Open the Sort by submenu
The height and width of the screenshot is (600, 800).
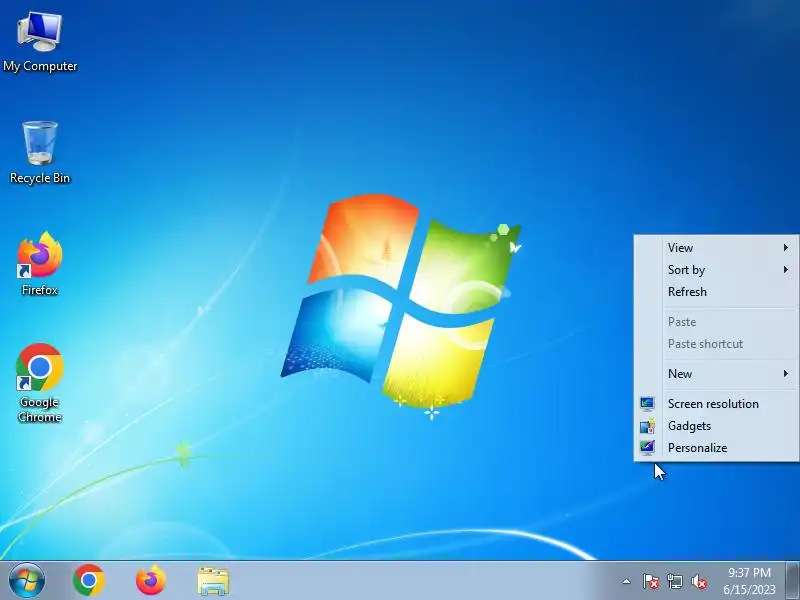pos(716,269)
